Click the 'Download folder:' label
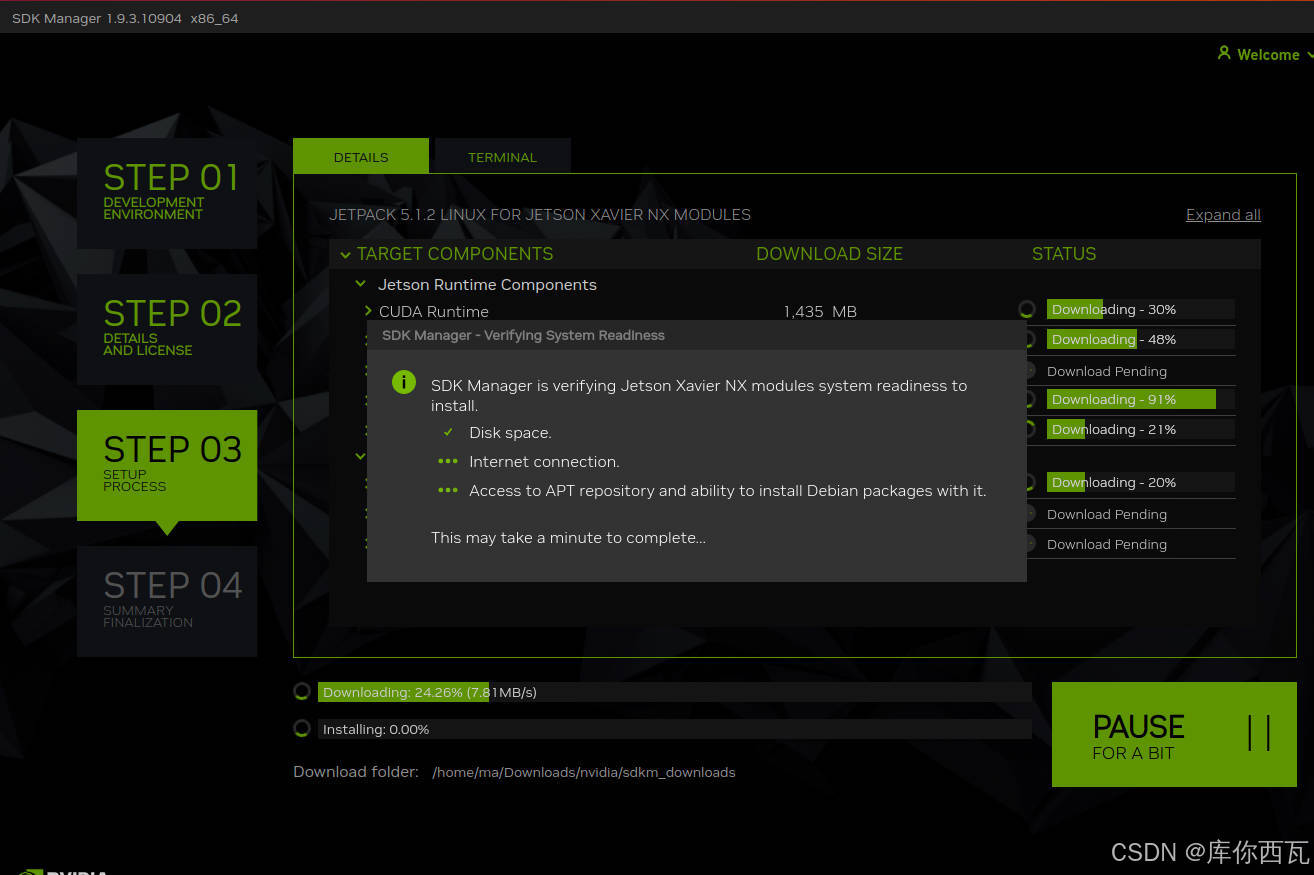 [356, 772]
